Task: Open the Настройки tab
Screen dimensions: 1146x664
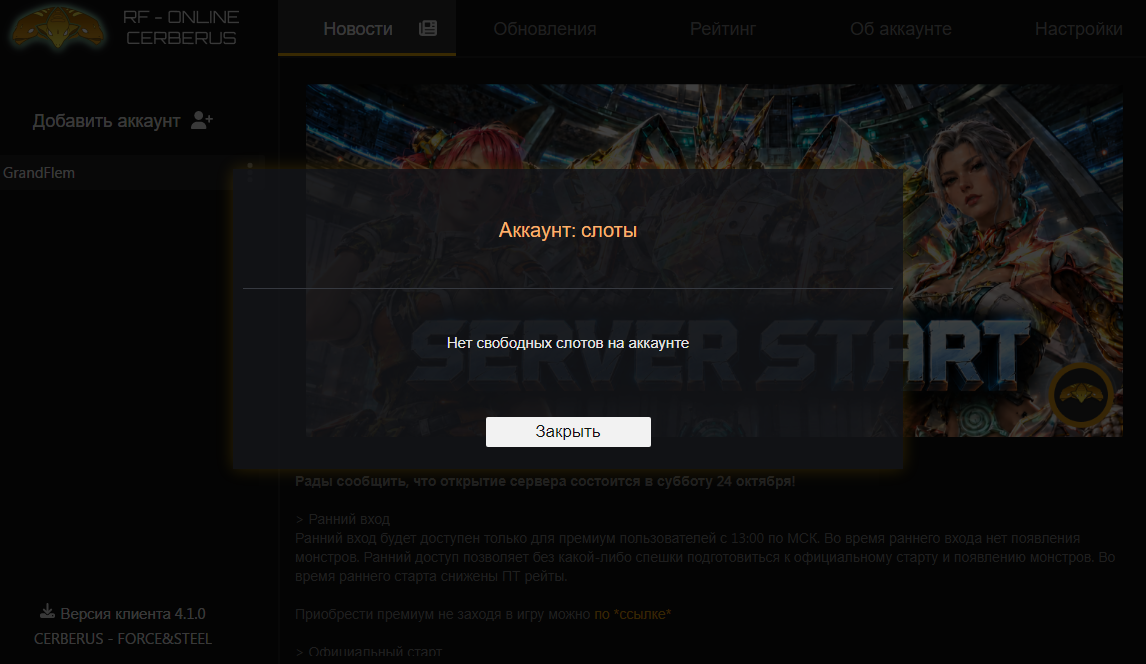Action: click(1078, 28)
